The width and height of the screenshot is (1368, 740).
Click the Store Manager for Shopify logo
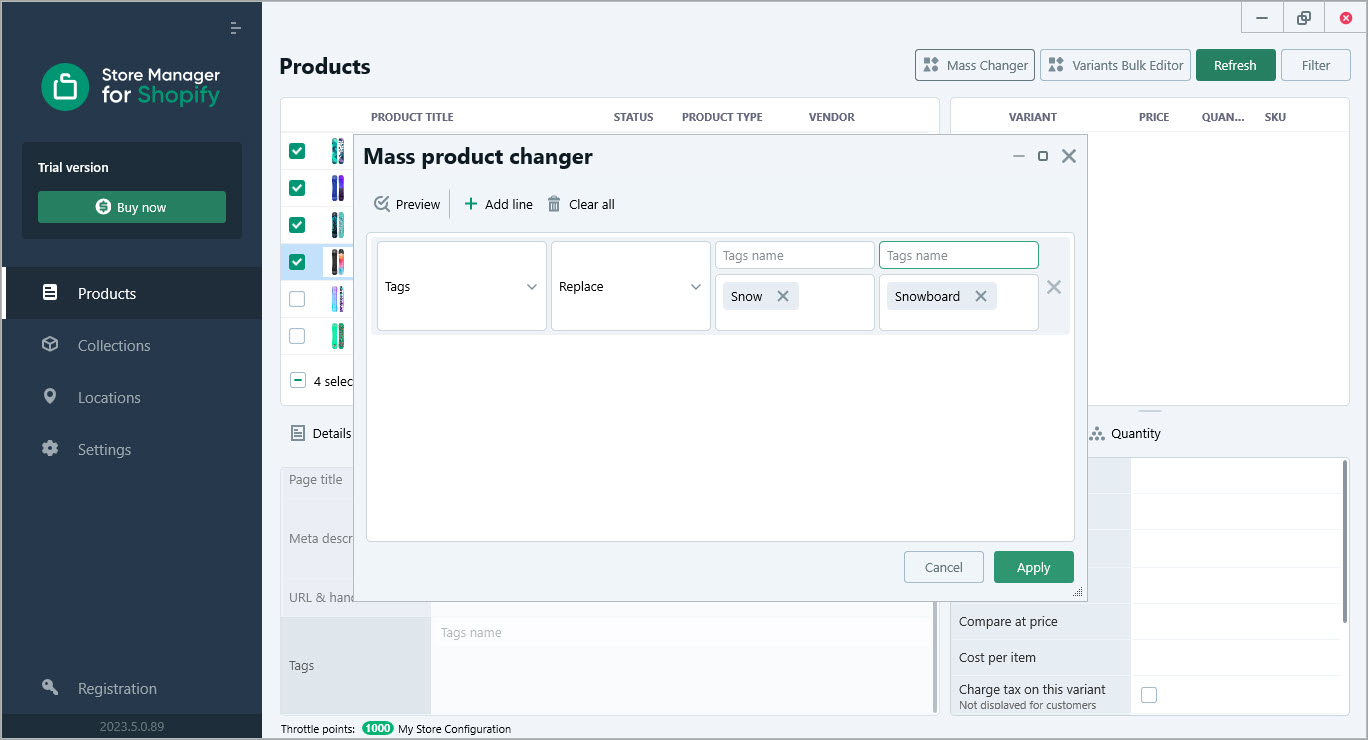(x=131, y=87)
